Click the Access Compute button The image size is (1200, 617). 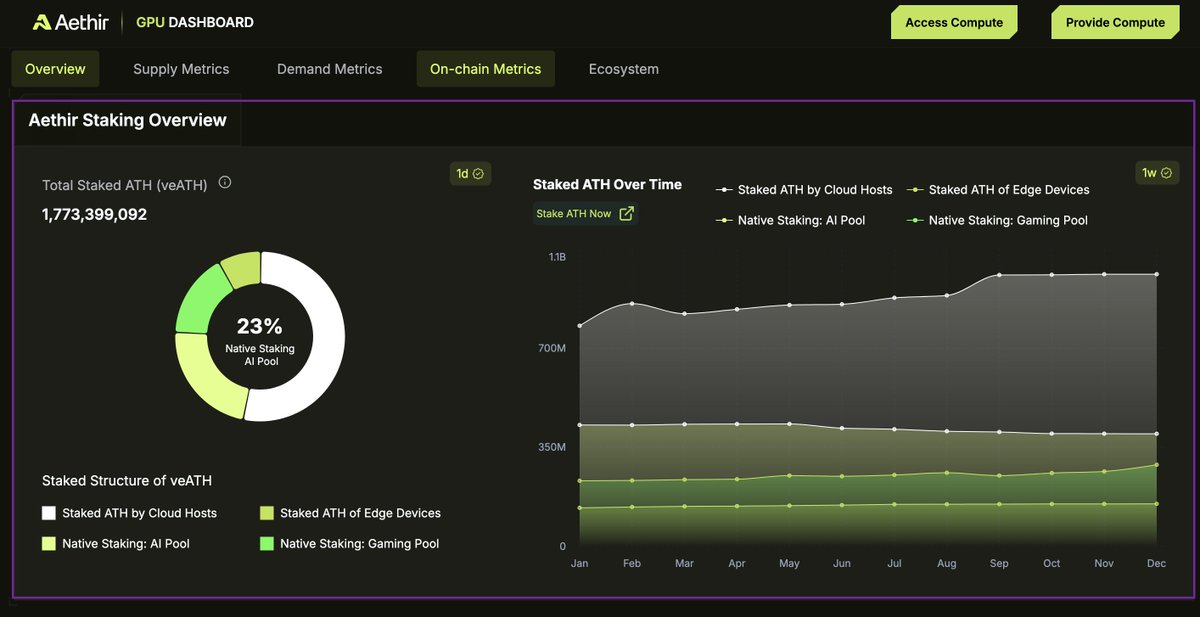click(x=953, y=21)
